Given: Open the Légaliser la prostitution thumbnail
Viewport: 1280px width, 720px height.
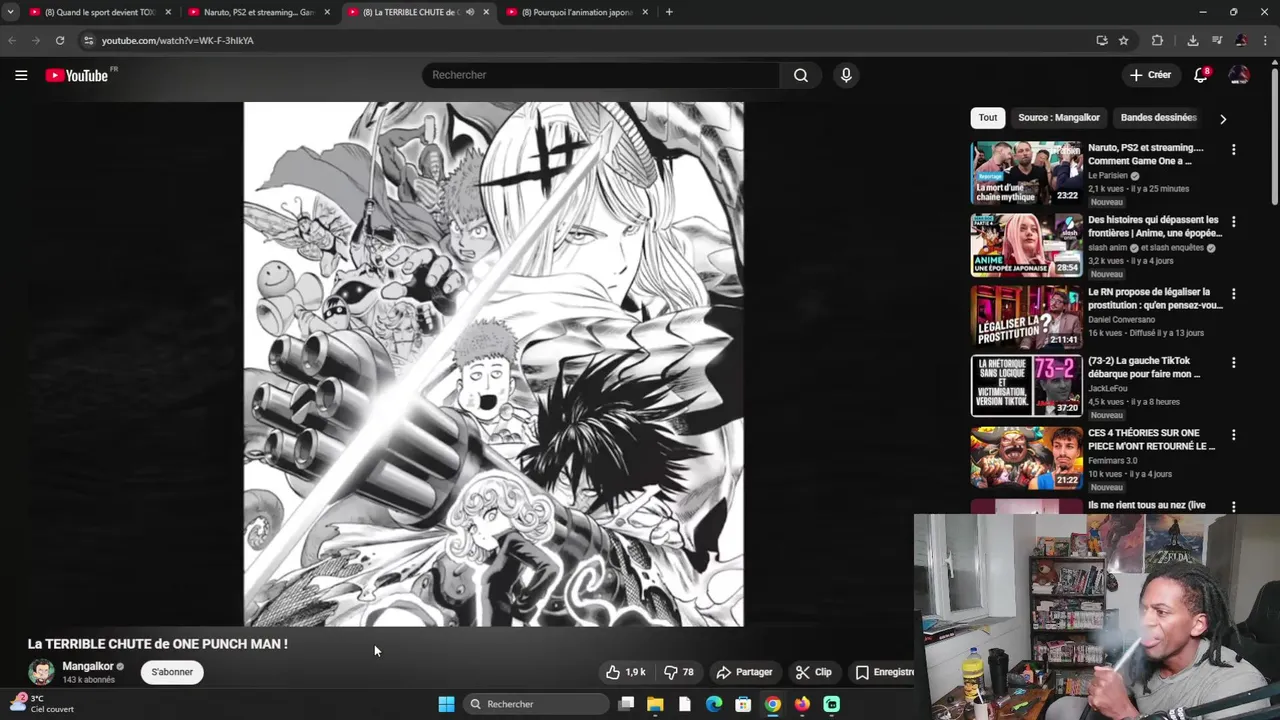Looking at the screenshot, I should click(1027, 317).
